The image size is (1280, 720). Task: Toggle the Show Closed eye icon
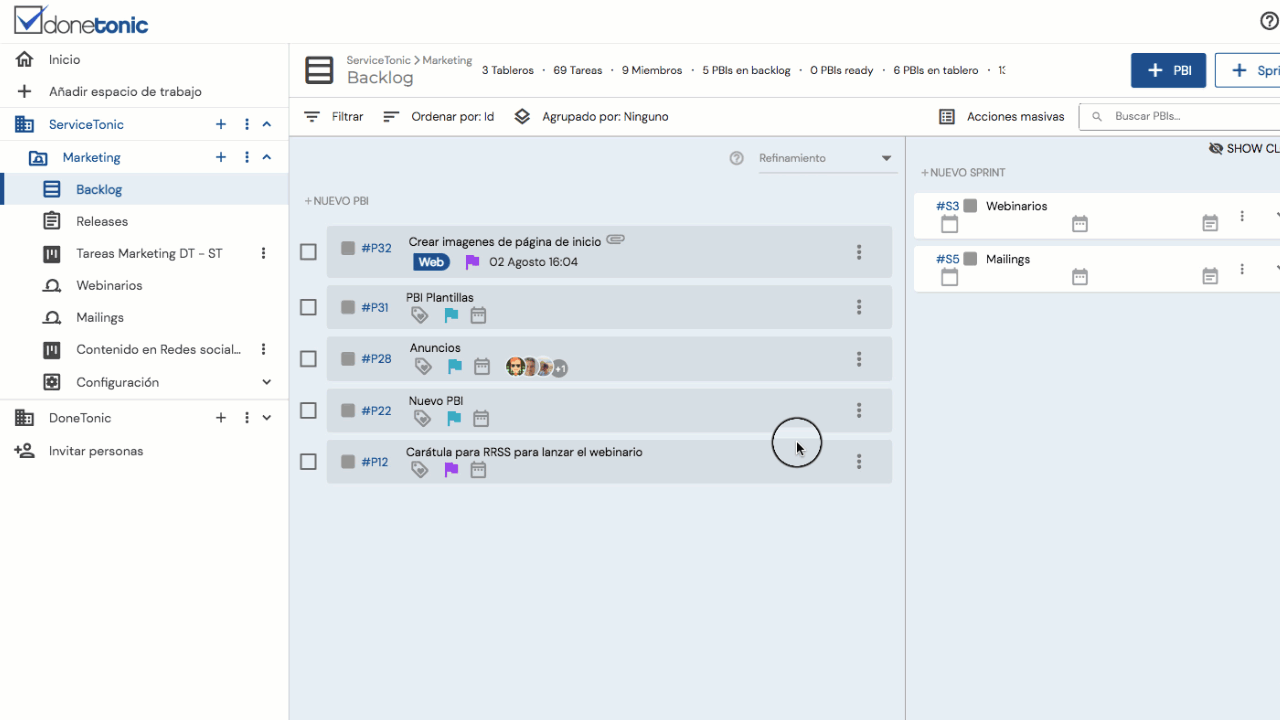1215,148
